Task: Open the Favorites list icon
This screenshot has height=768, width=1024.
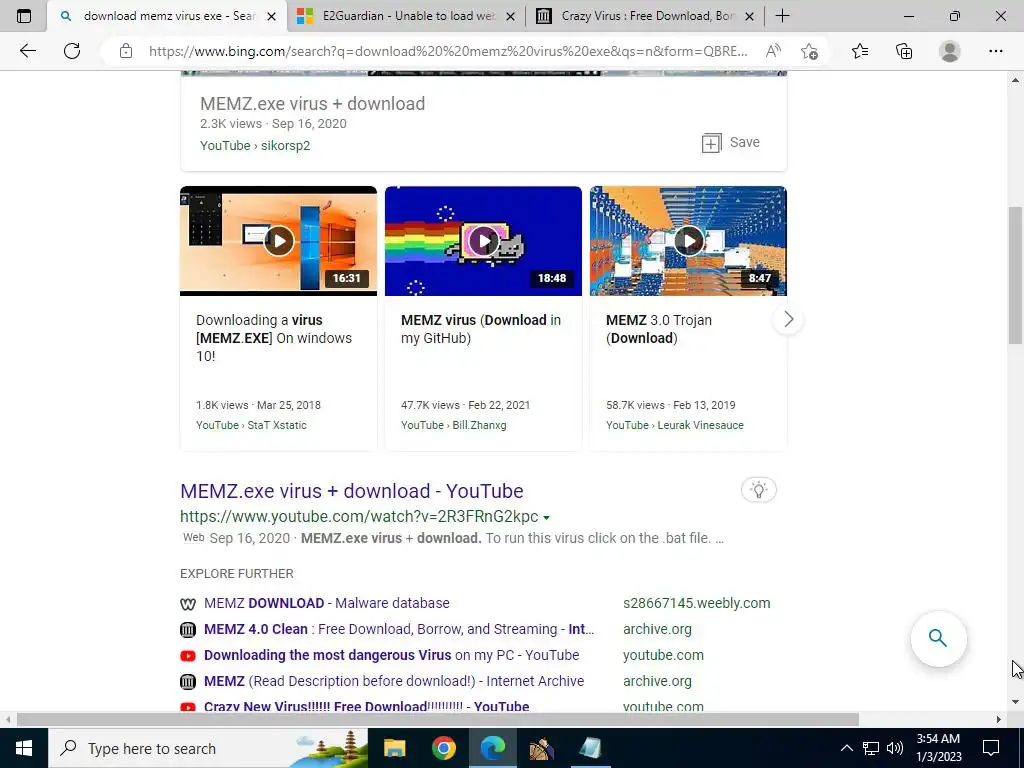Action: pyautogui.click(x=860, y=51)
